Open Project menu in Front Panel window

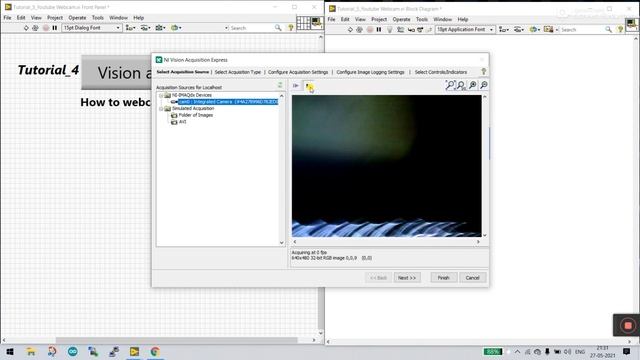(55, 18)
